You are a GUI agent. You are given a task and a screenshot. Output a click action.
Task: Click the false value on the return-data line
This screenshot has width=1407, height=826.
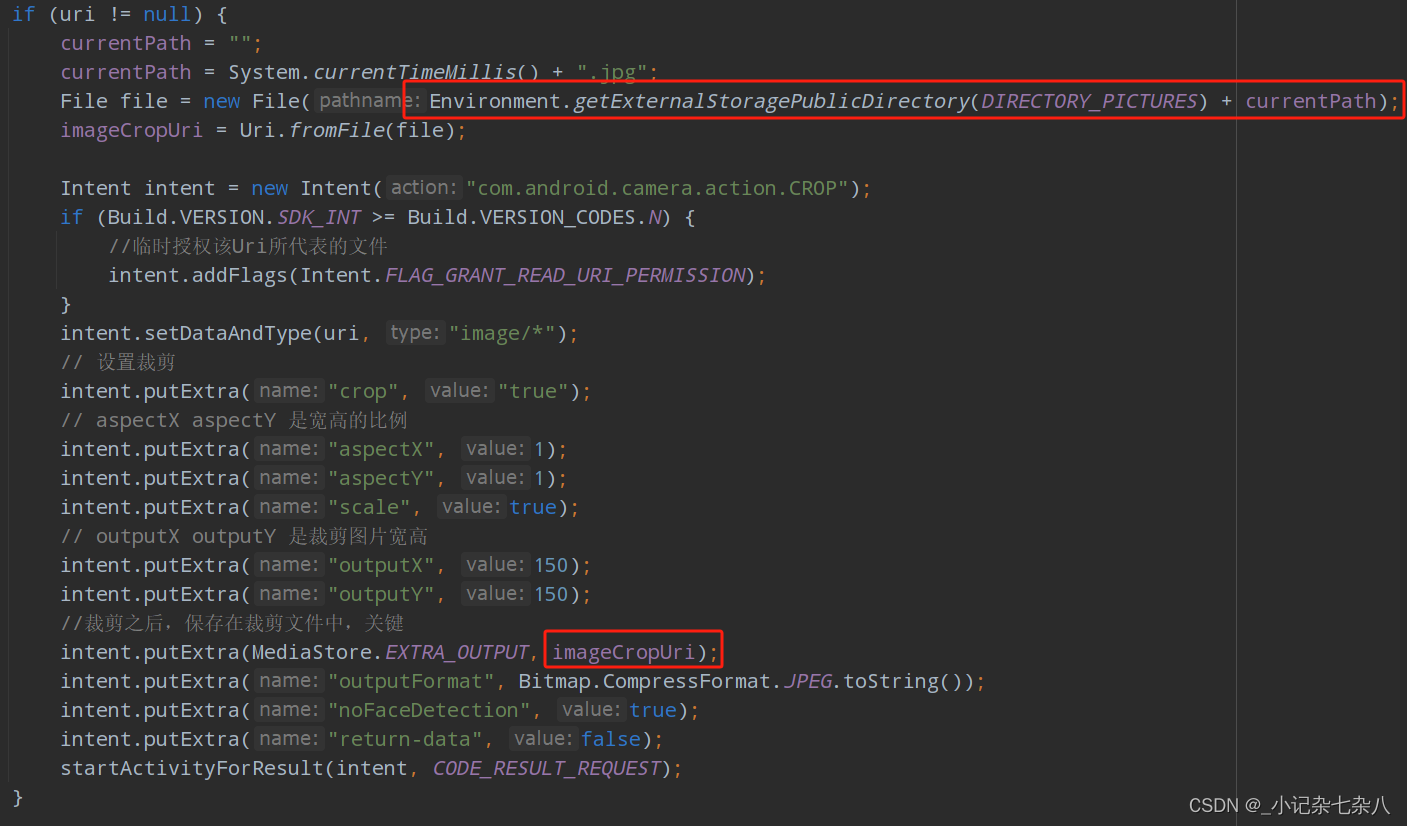pos(611,739)
